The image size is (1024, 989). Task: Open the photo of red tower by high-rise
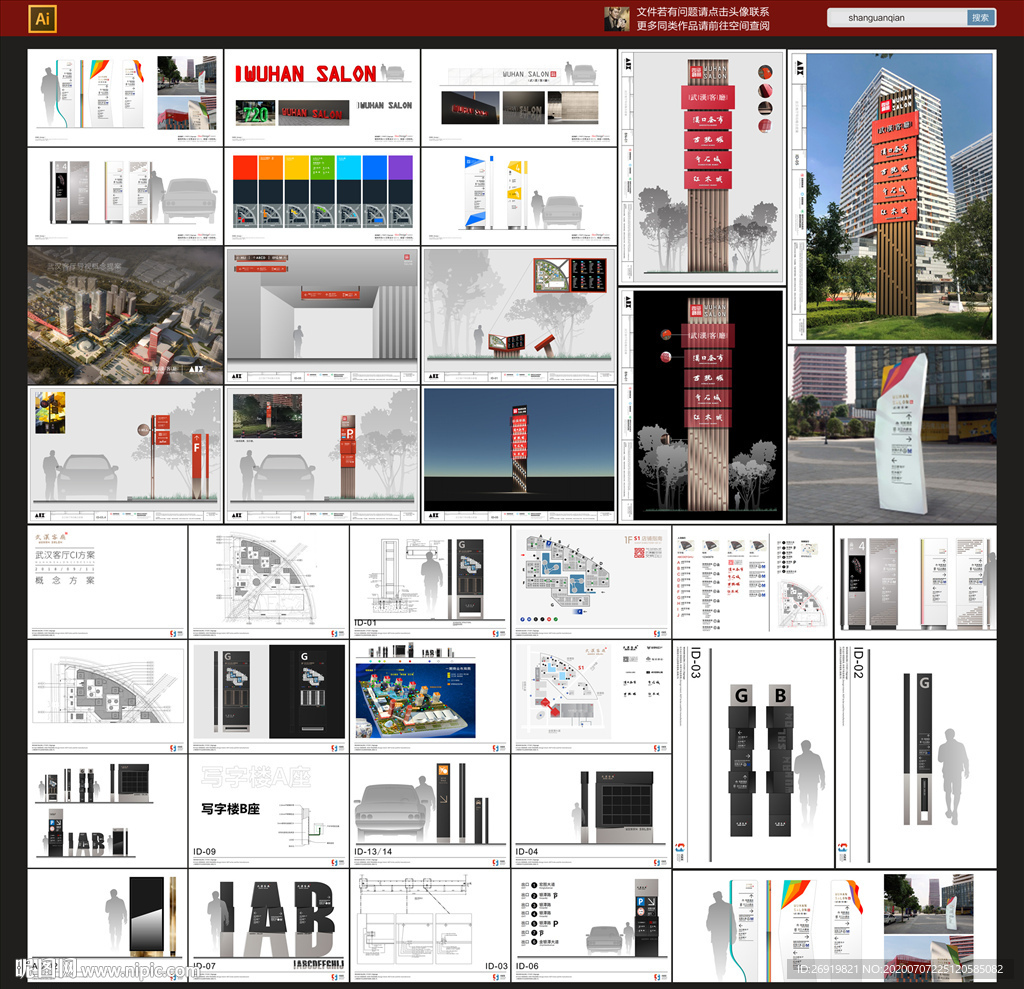892,196
